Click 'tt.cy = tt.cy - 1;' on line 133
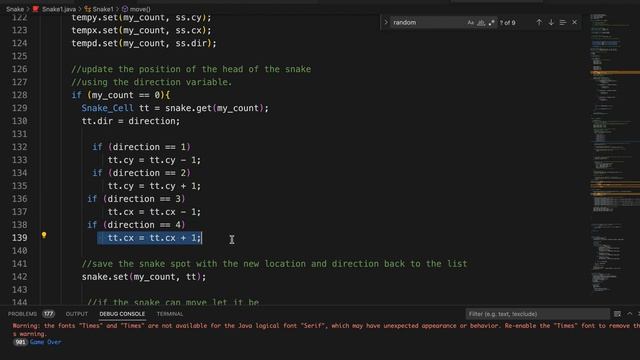 [x=154, y=160]
